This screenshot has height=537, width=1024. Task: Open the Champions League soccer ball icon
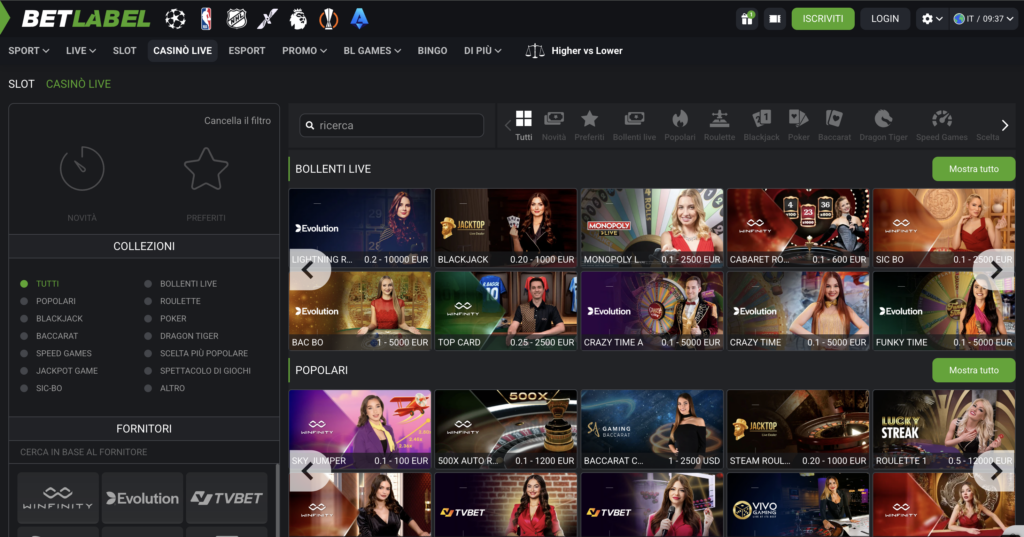tap(175, 19)
